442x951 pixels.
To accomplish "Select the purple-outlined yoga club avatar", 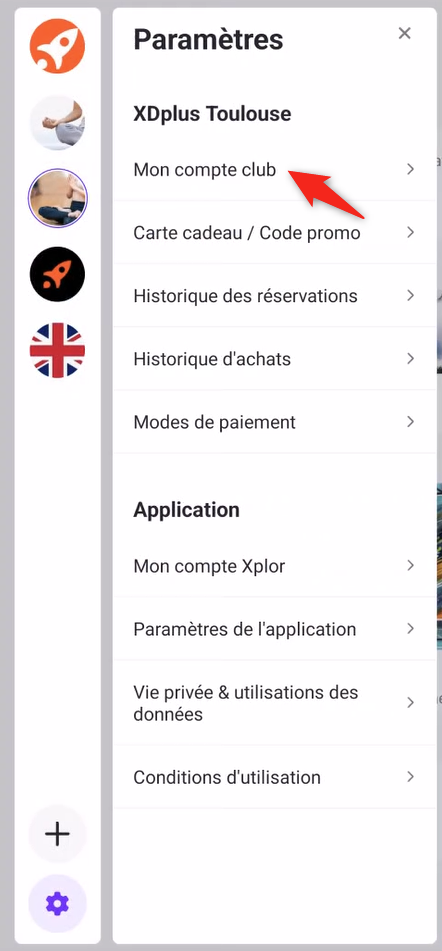I will (x=58, y=198).
